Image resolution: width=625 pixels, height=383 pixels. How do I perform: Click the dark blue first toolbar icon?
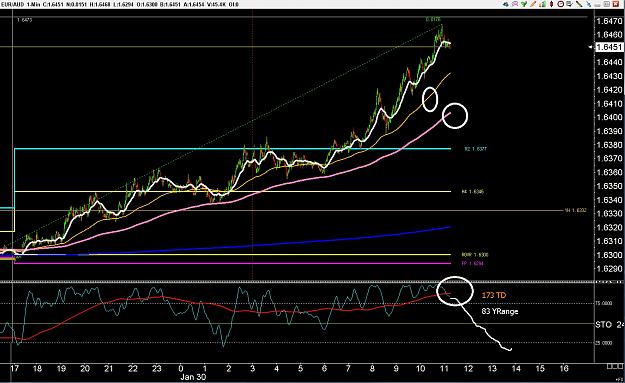[506, 4]
